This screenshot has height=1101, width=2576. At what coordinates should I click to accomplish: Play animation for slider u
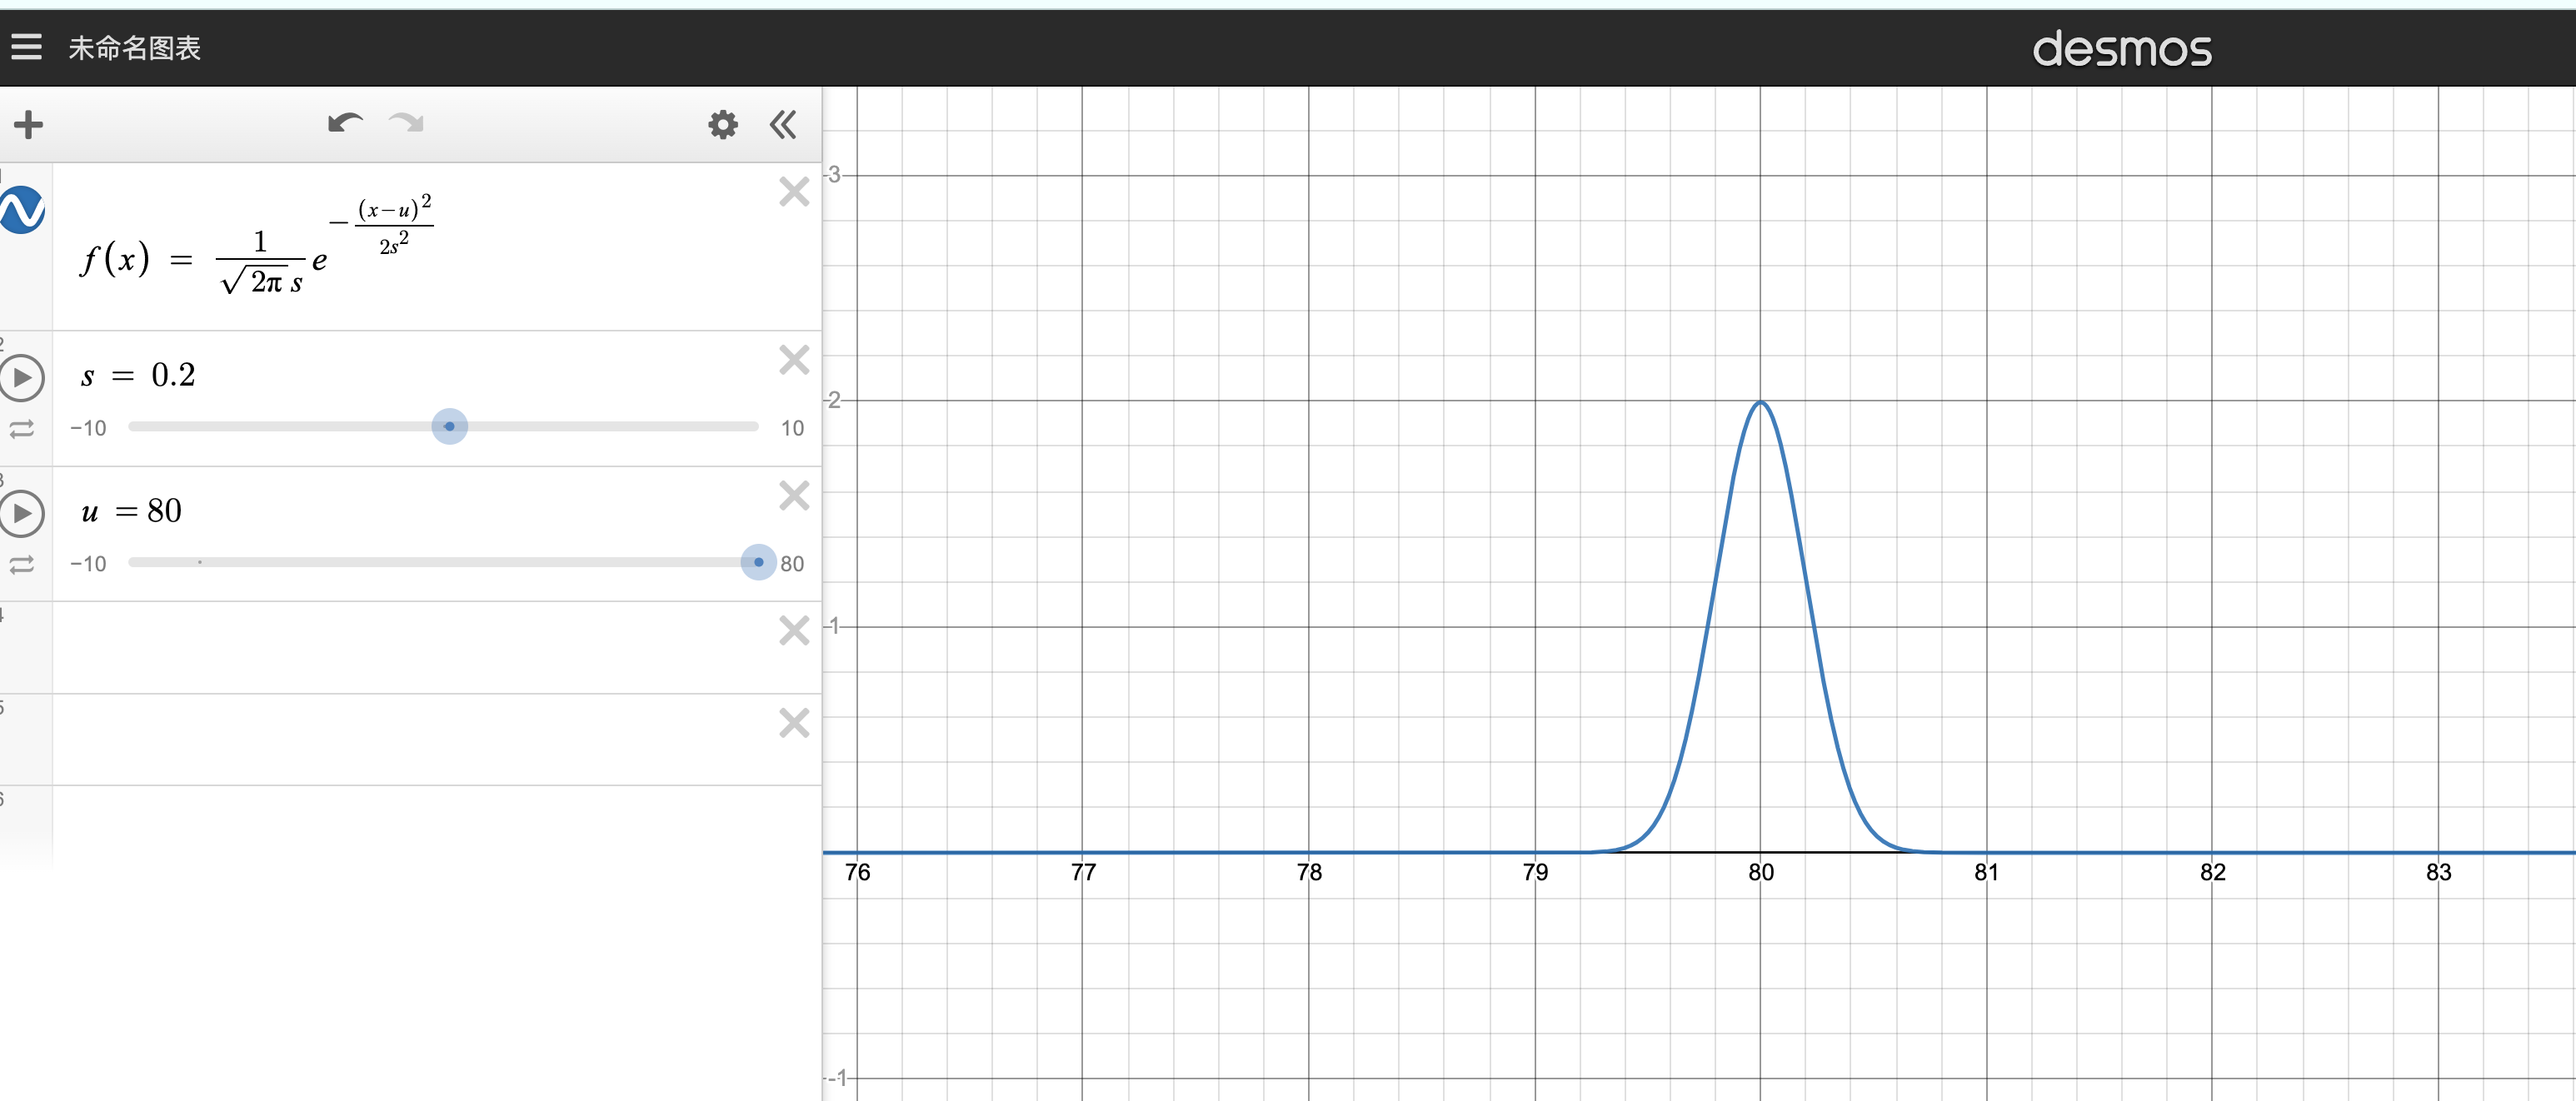tap(22, 513)
